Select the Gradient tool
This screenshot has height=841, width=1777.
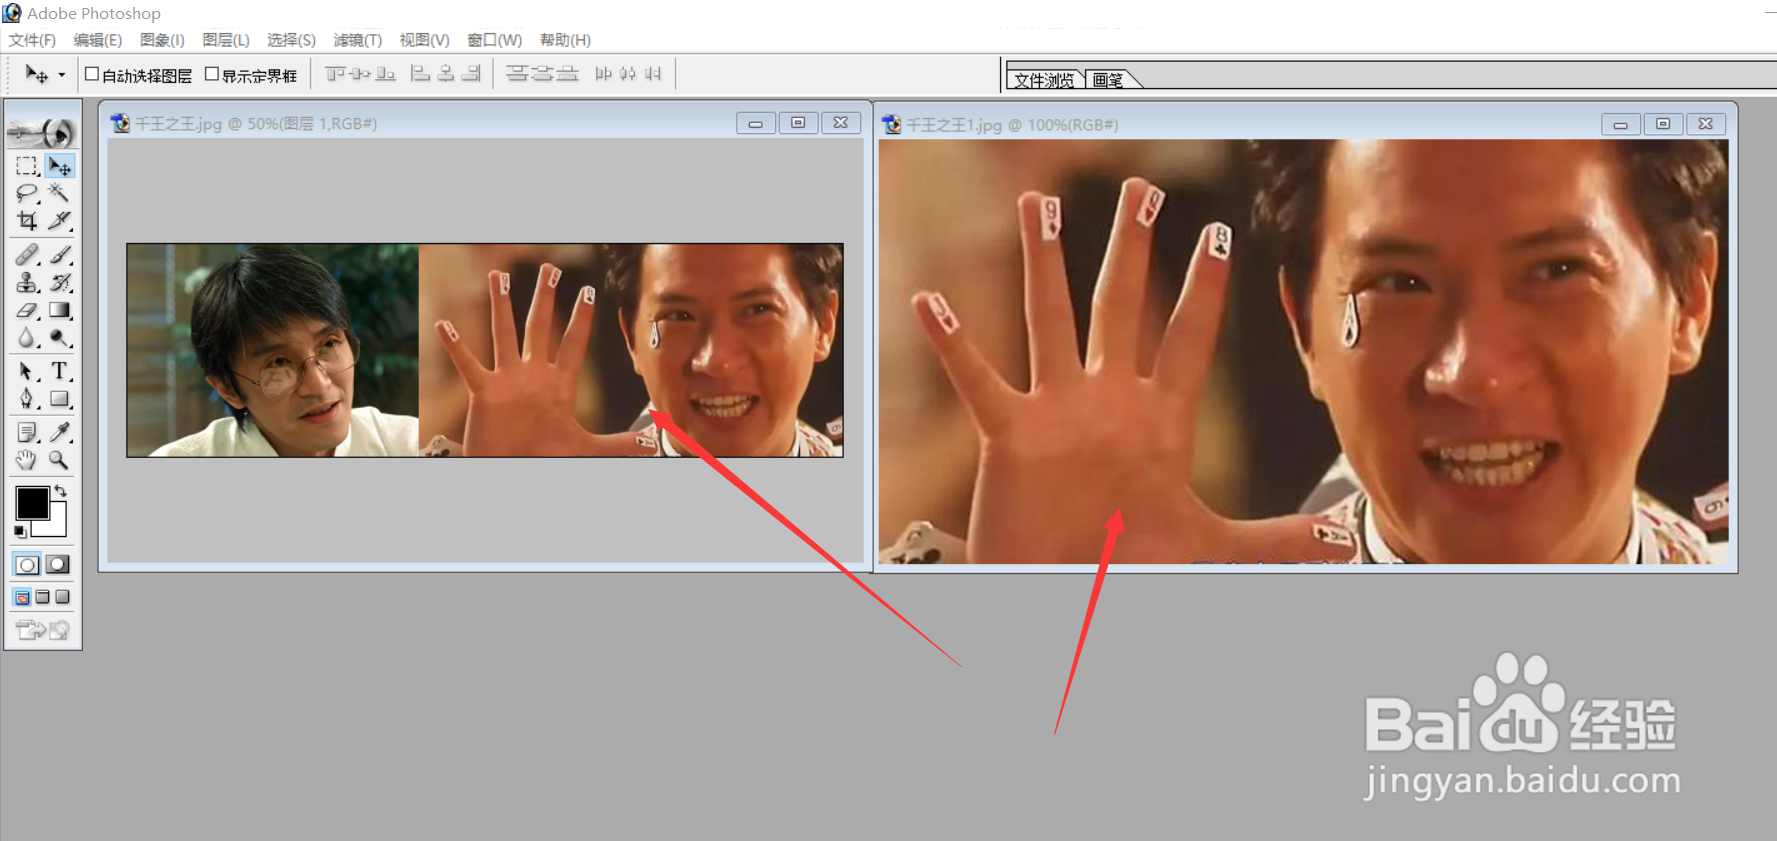click(60, 311)
